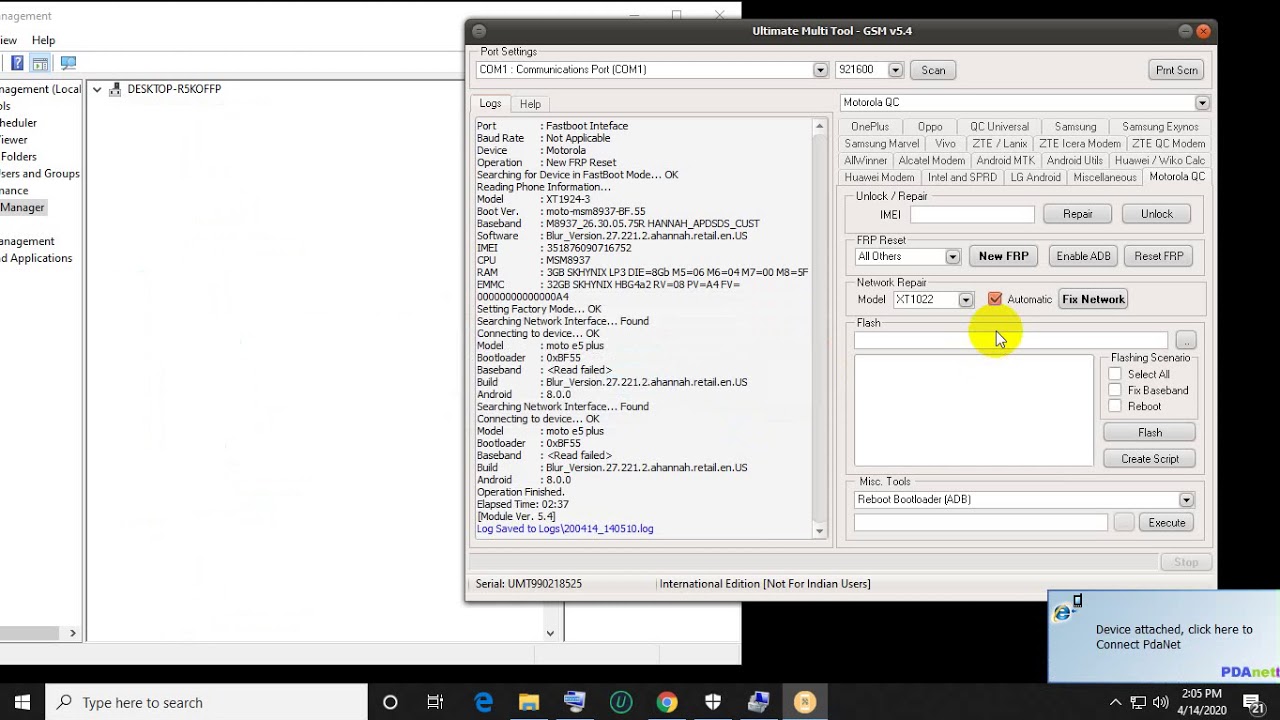This screenshot has height=720, width=1280.
Task: Open the green U app on taskbar
Action: click(x=621, y=702)
